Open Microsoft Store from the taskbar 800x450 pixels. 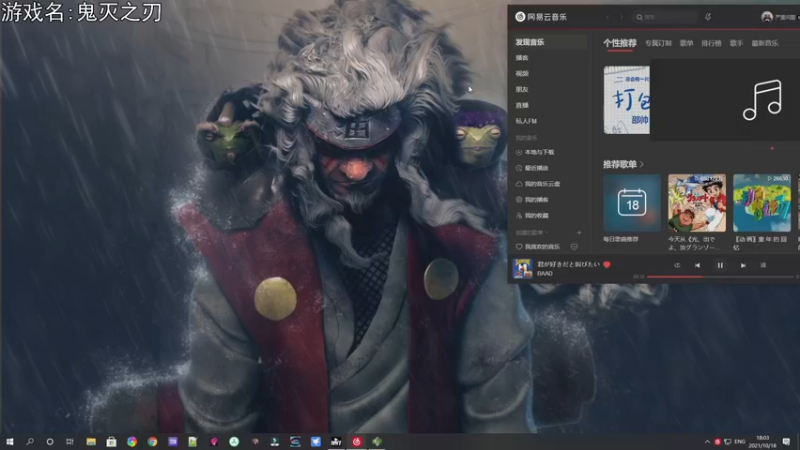tap(111, 441)
